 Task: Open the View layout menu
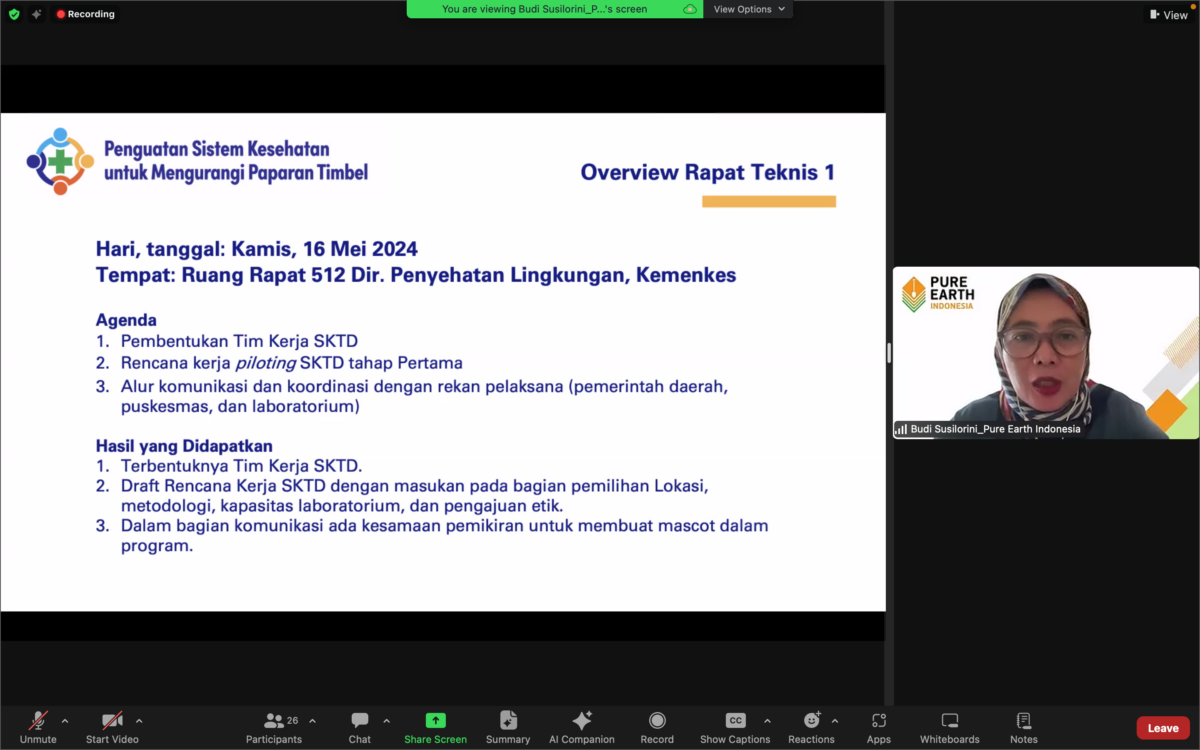[x=1168, y=15]
